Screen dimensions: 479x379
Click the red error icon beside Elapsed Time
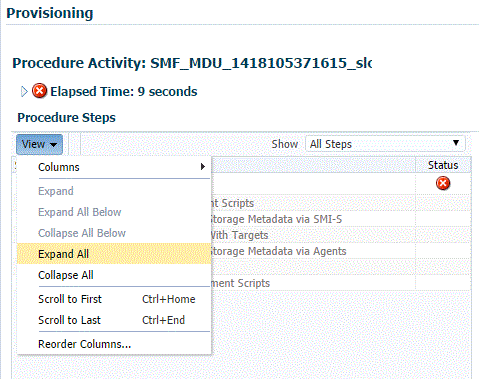tap(39, 91)
